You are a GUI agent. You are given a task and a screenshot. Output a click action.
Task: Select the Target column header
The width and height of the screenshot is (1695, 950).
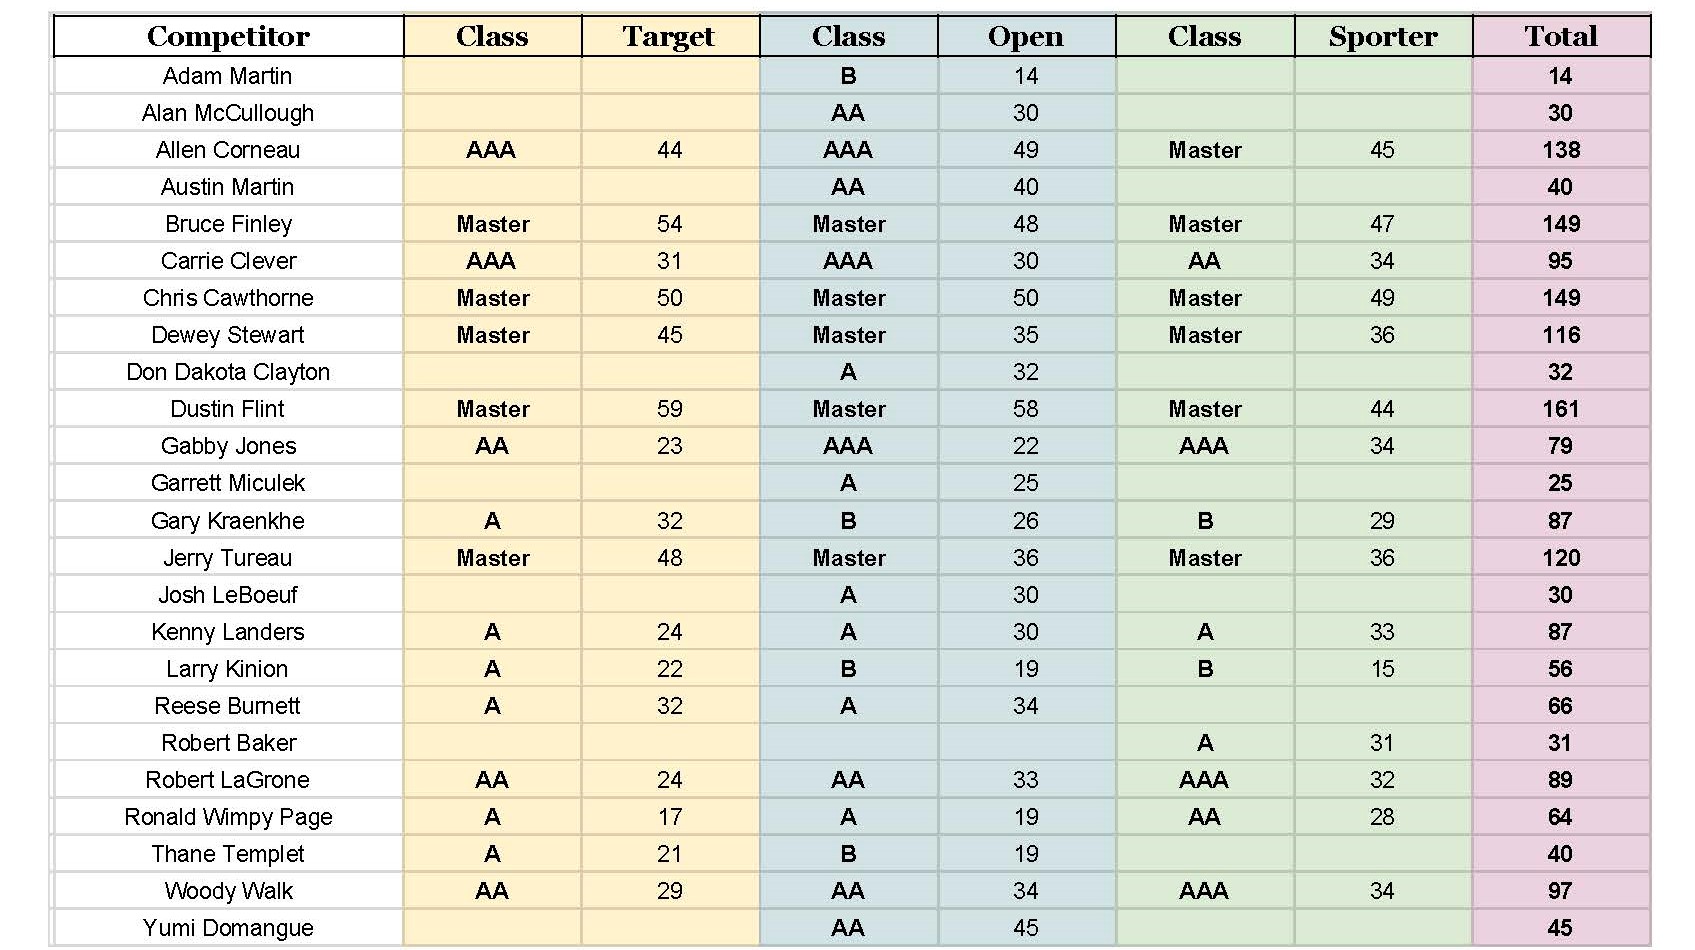669,37
